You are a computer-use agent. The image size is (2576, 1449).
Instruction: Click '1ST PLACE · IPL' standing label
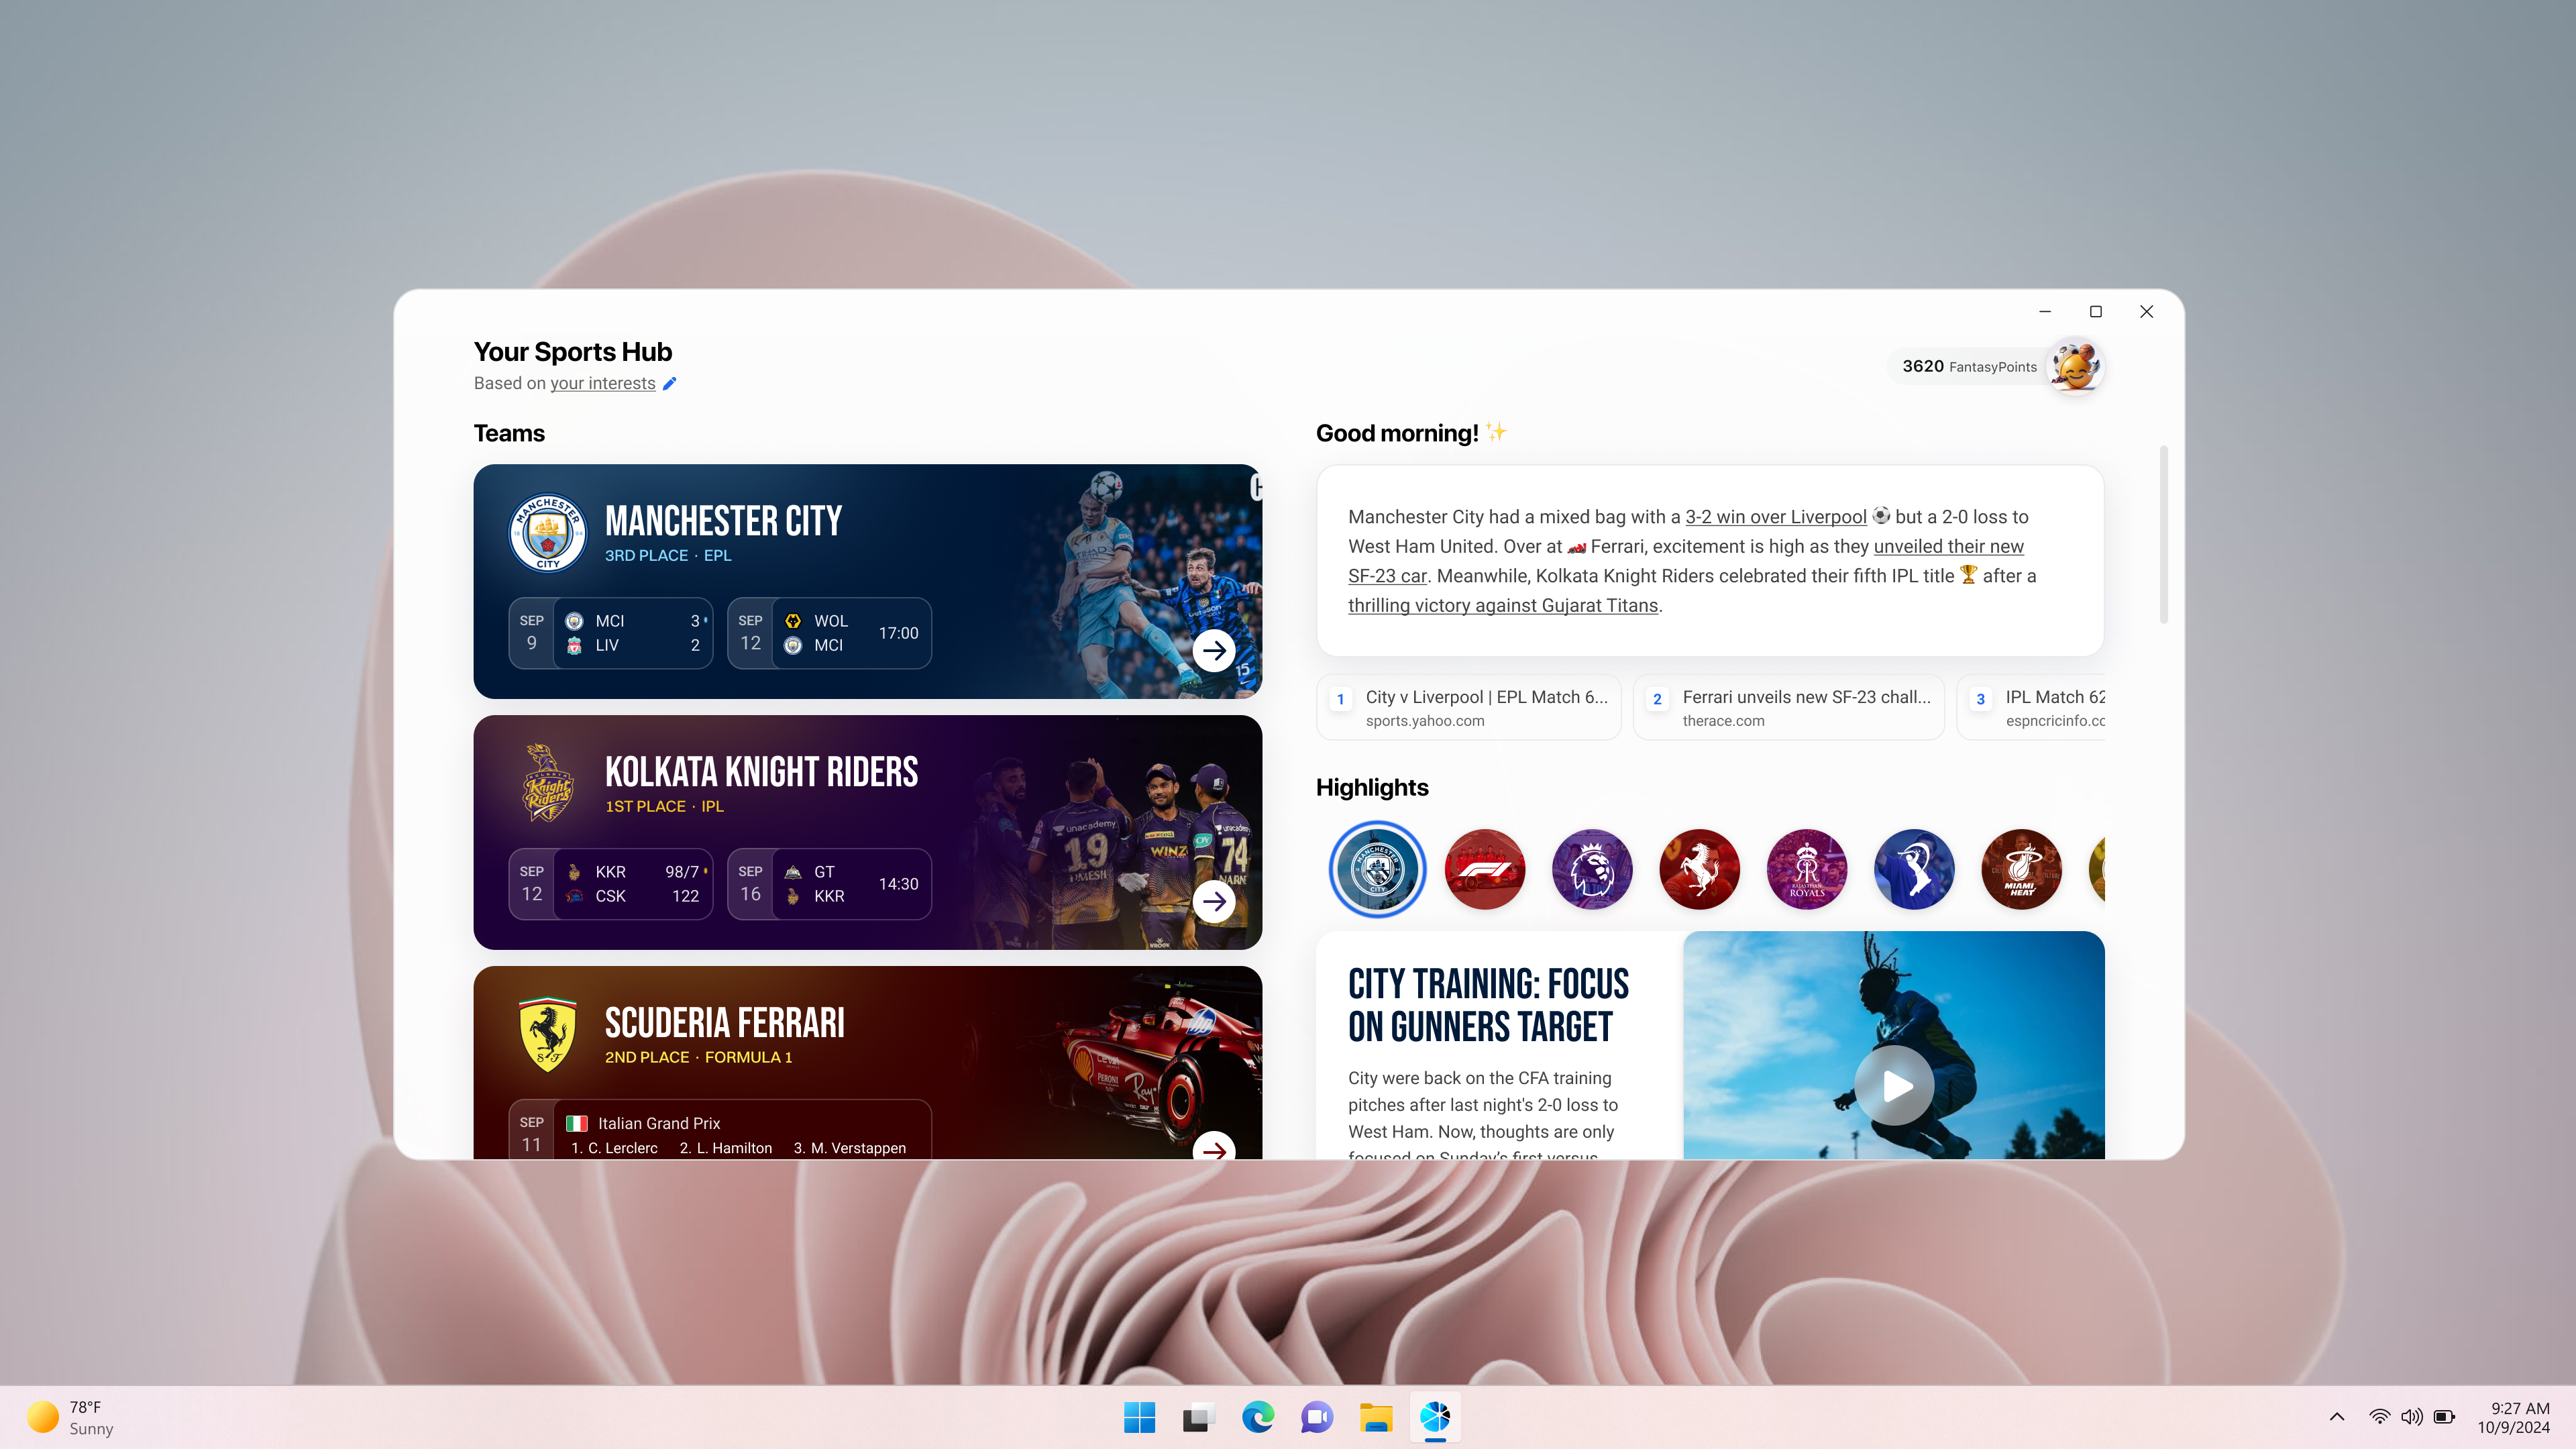(x=664, y=807)
